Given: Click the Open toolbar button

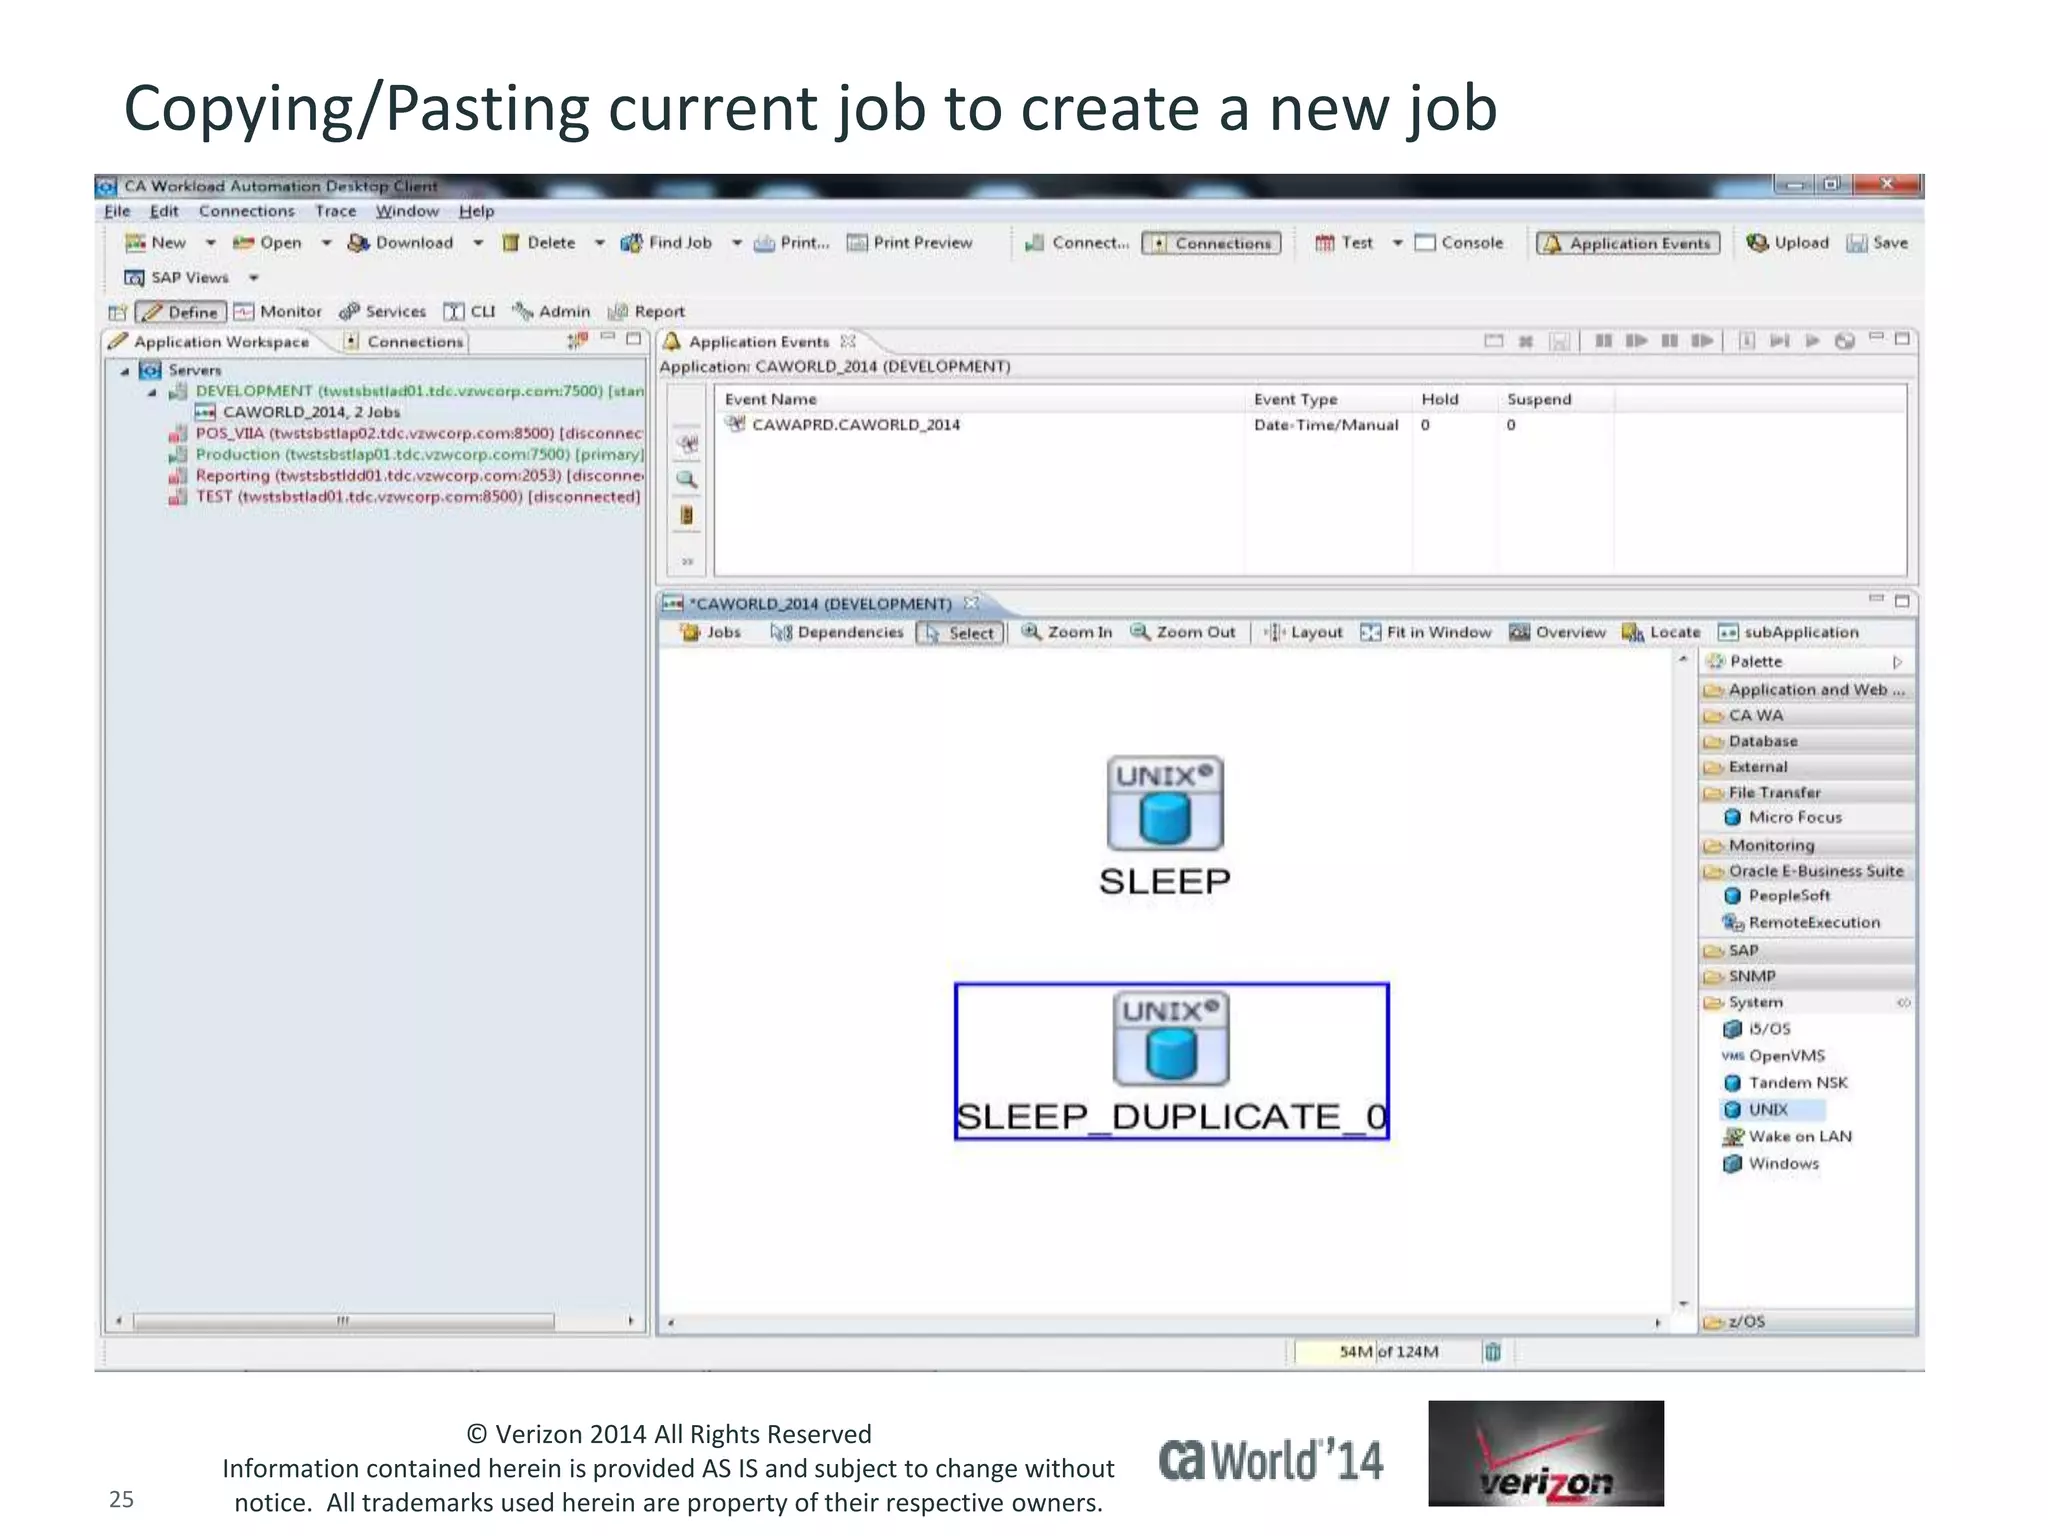Looking at the screenshot, I should (267, 243).
